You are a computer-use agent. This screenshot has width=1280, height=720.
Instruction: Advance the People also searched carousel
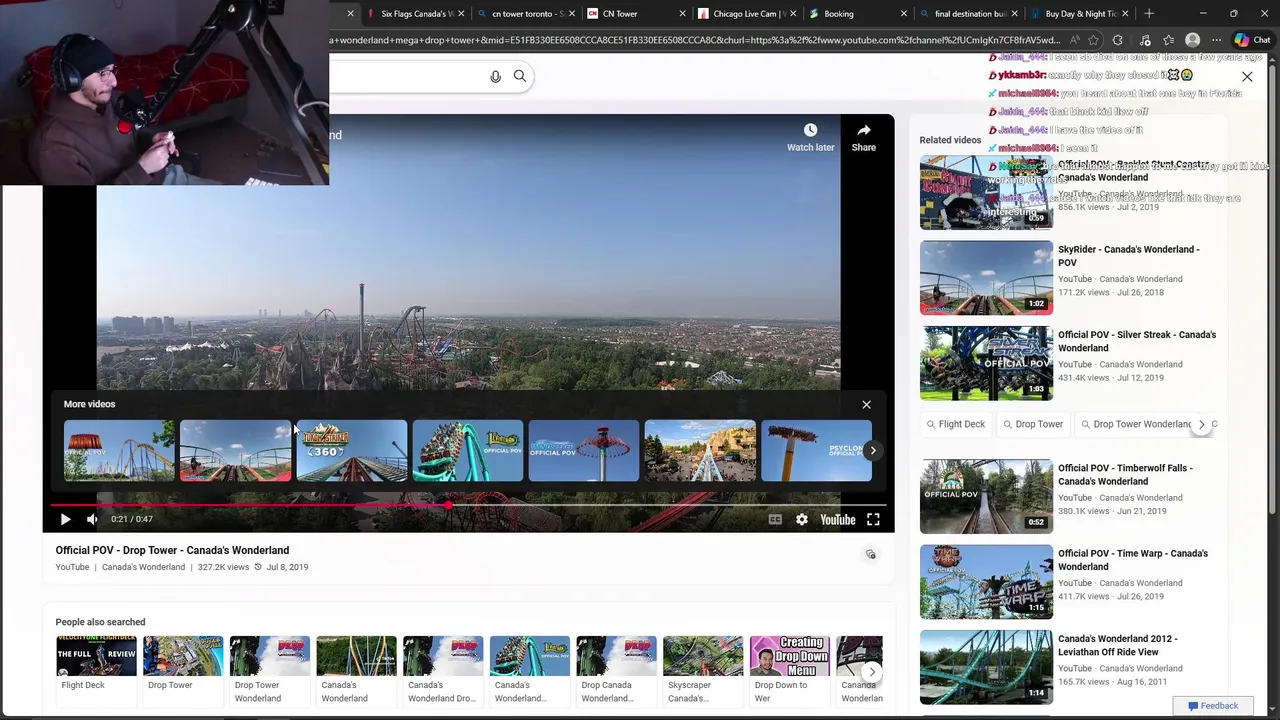(x=873, y=672)
